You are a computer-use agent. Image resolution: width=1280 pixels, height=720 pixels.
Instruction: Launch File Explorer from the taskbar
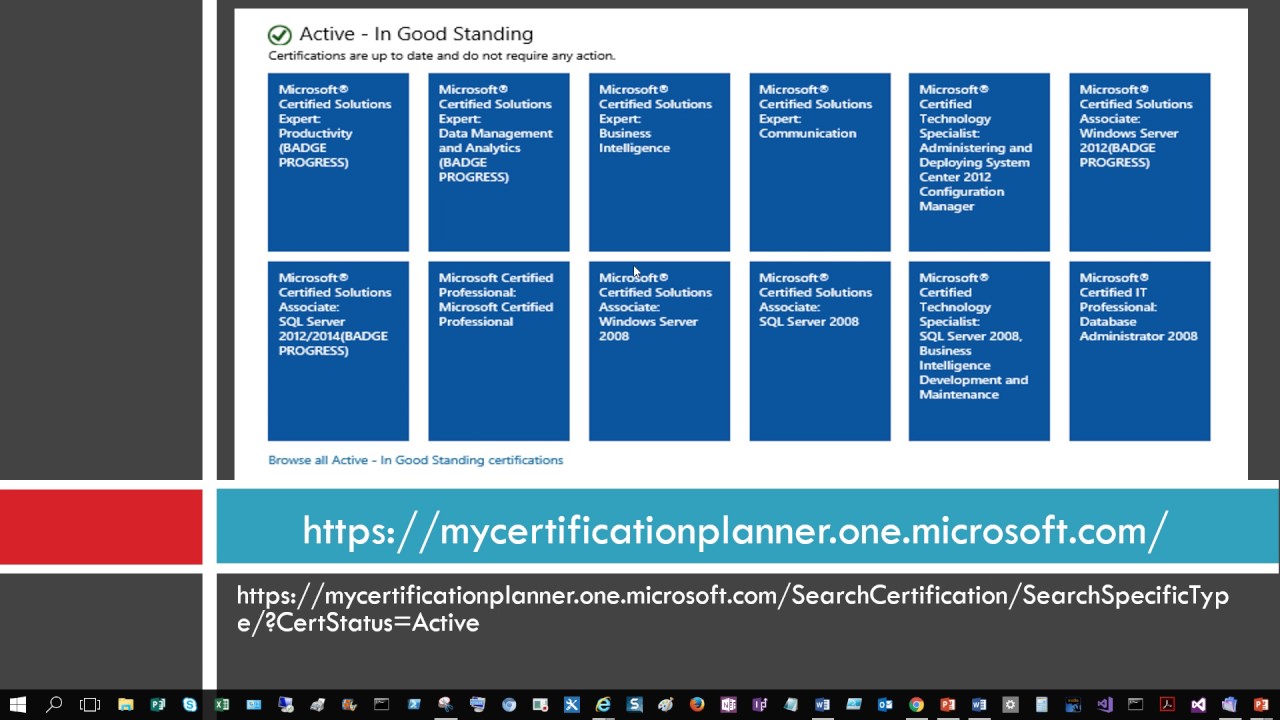coord(125,704)
